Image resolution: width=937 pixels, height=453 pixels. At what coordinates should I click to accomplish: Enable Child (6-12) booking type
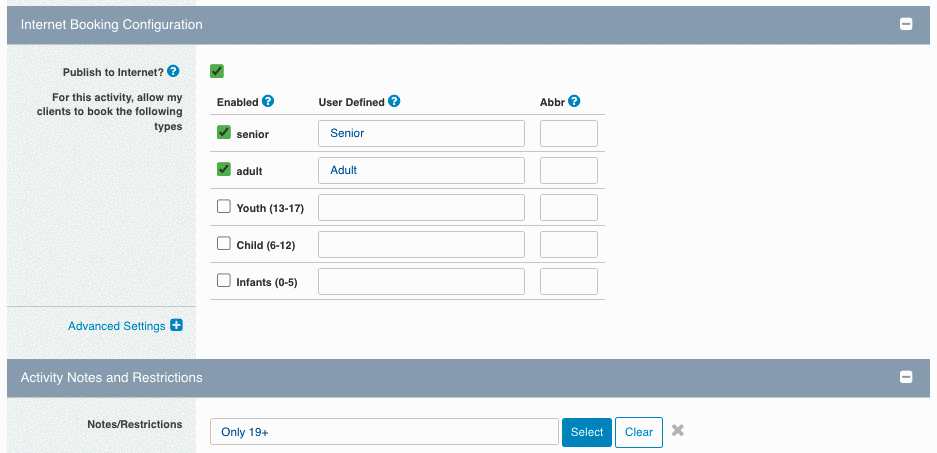[223, 243]
